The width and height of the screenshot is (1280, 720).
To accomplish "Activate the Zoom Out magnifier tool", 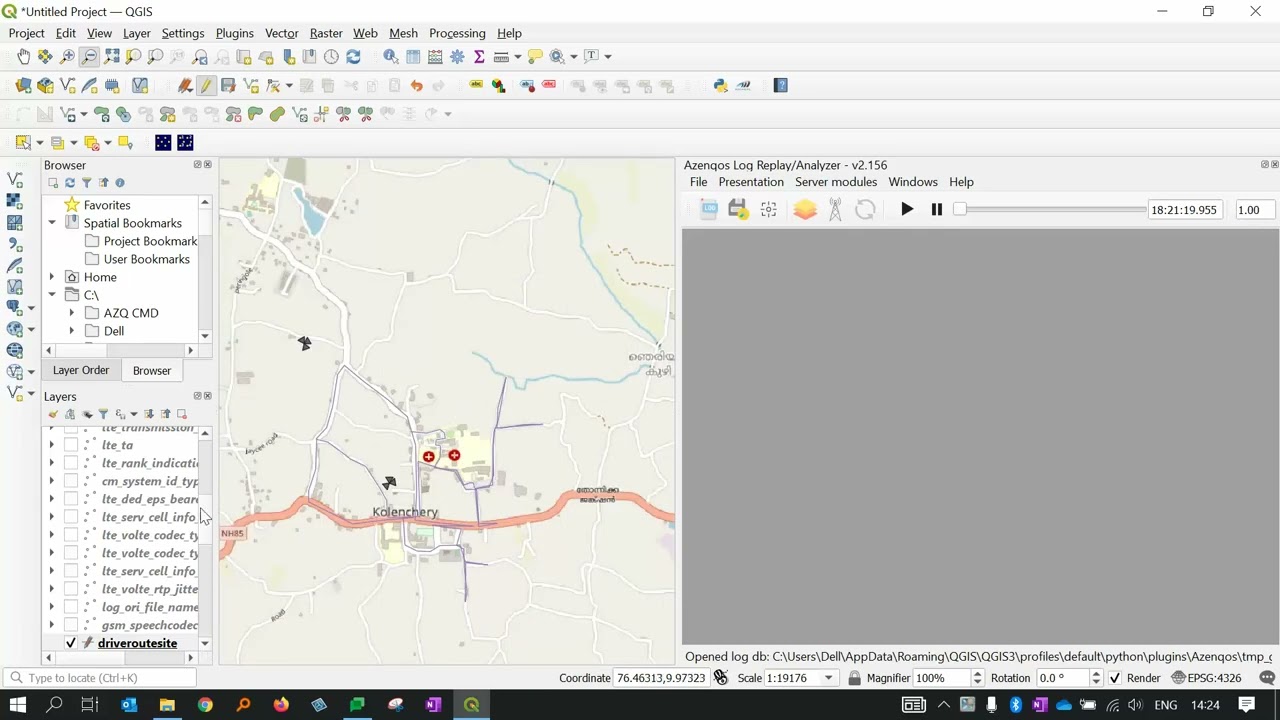I will coord(89,57).
